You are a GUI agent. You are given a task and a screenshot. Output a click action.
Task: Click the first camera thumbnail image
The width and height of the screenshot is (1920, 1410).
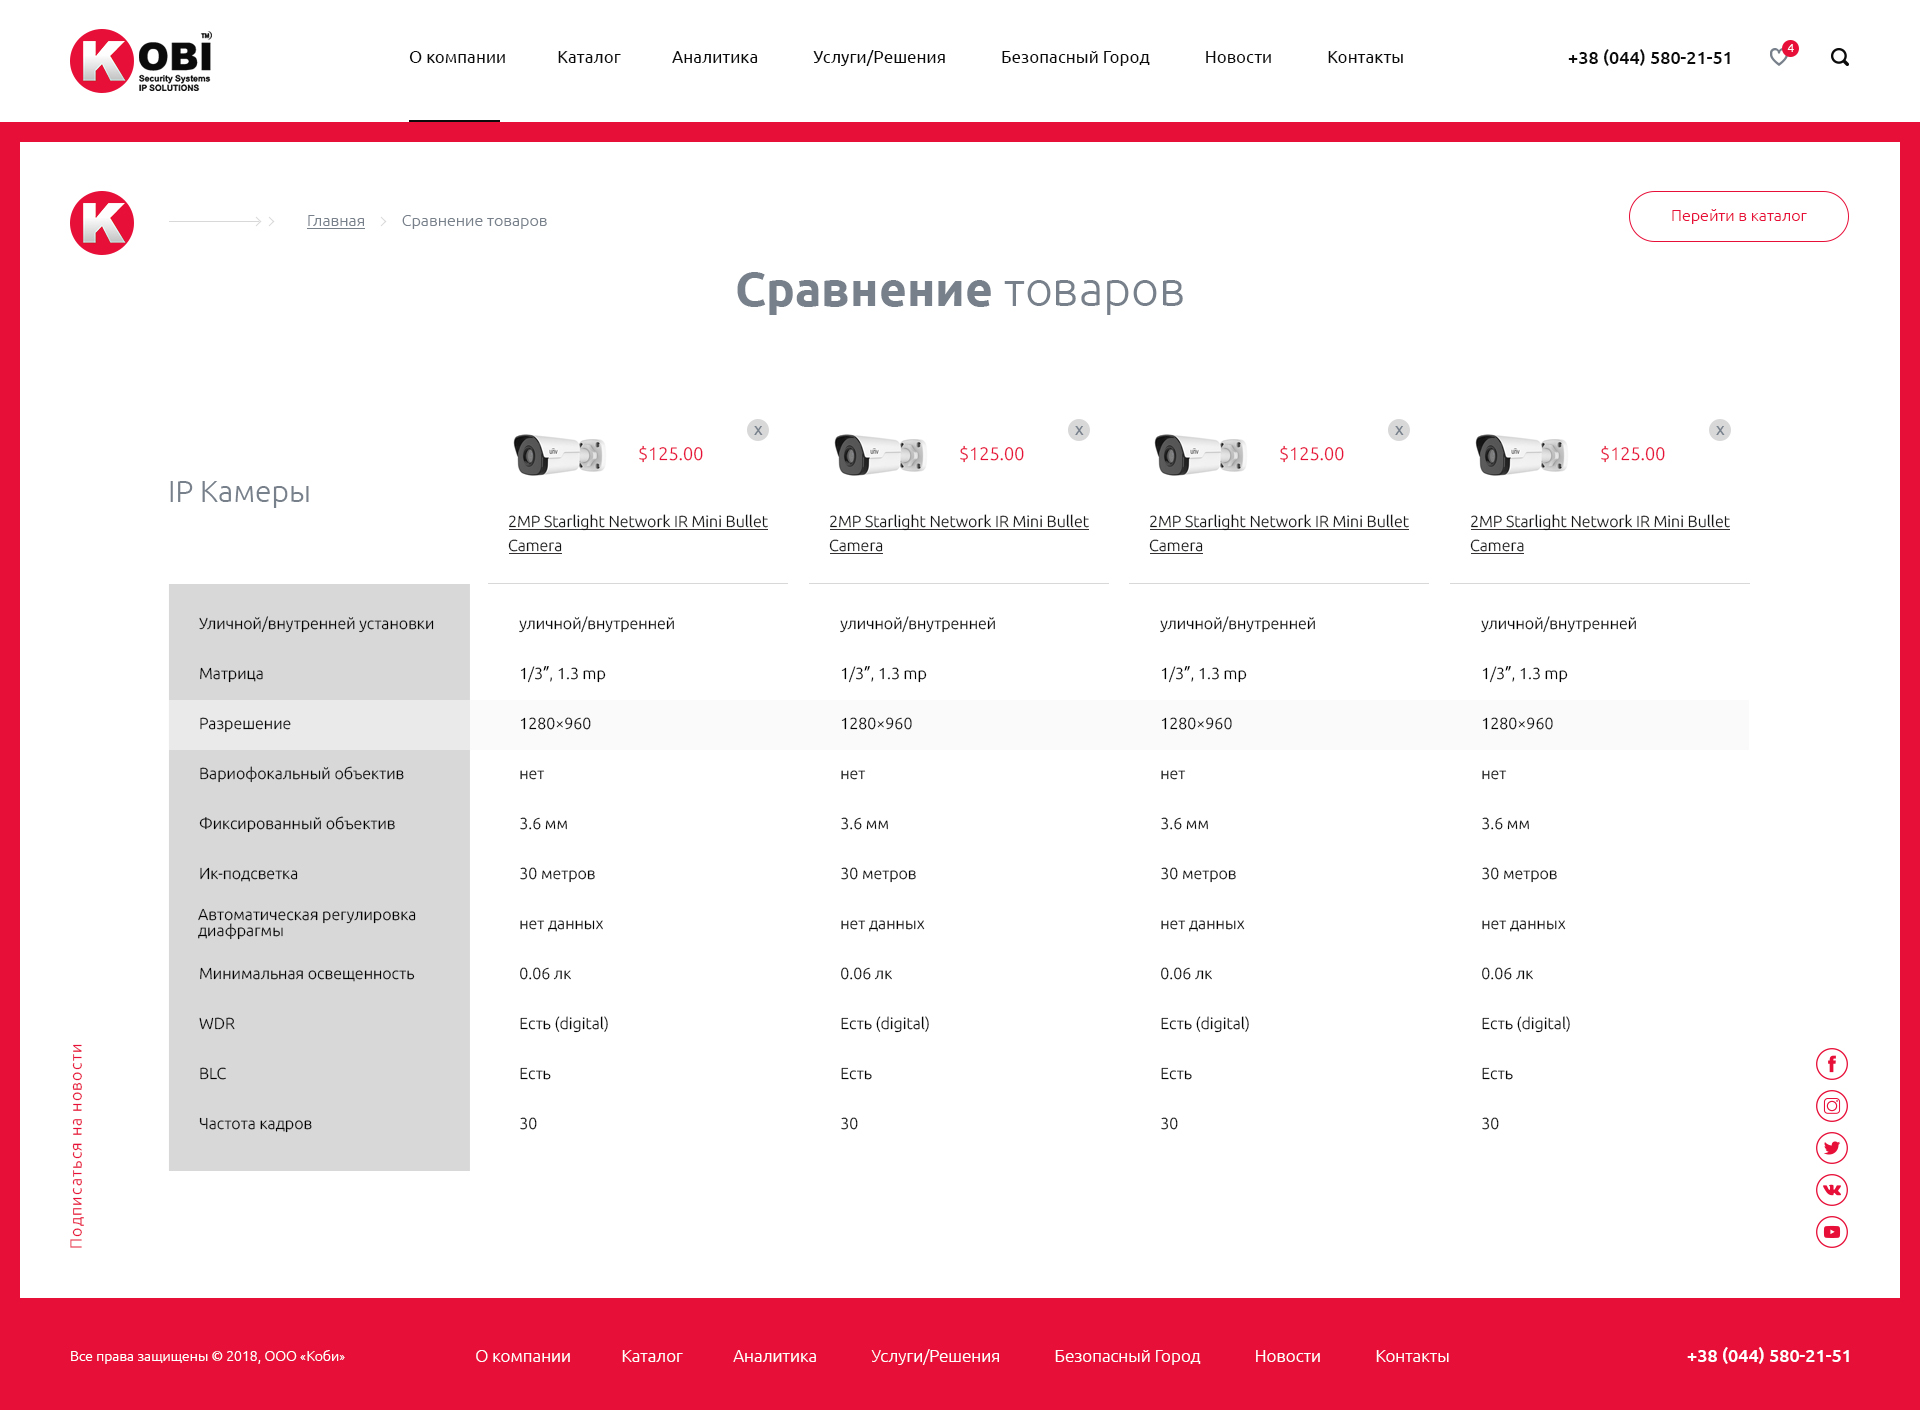tap(559, 455)
